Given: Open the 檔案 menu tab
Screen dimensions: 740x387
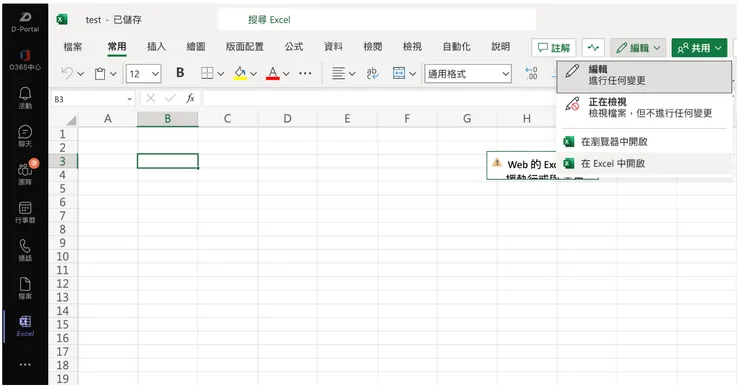Looking at the screenshot, I should point(73,47).
